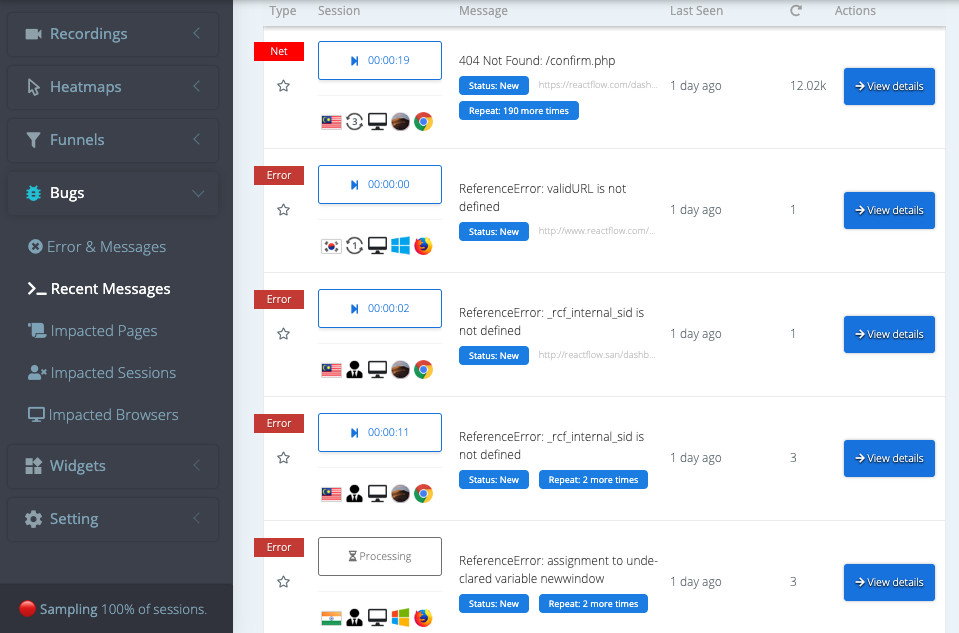Toggle star on the newwindow error row
Image resolution: width=959 pixels, height=633 pixels.
tap(283, 582)
